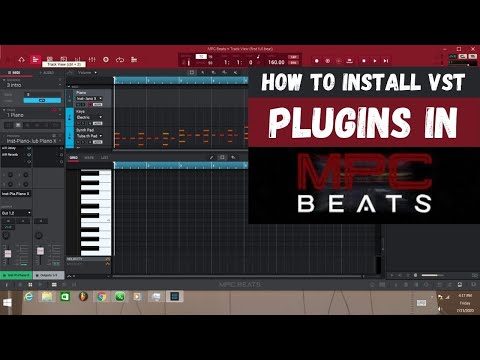Click the circular sample record toolbar icon

(106, 60)
